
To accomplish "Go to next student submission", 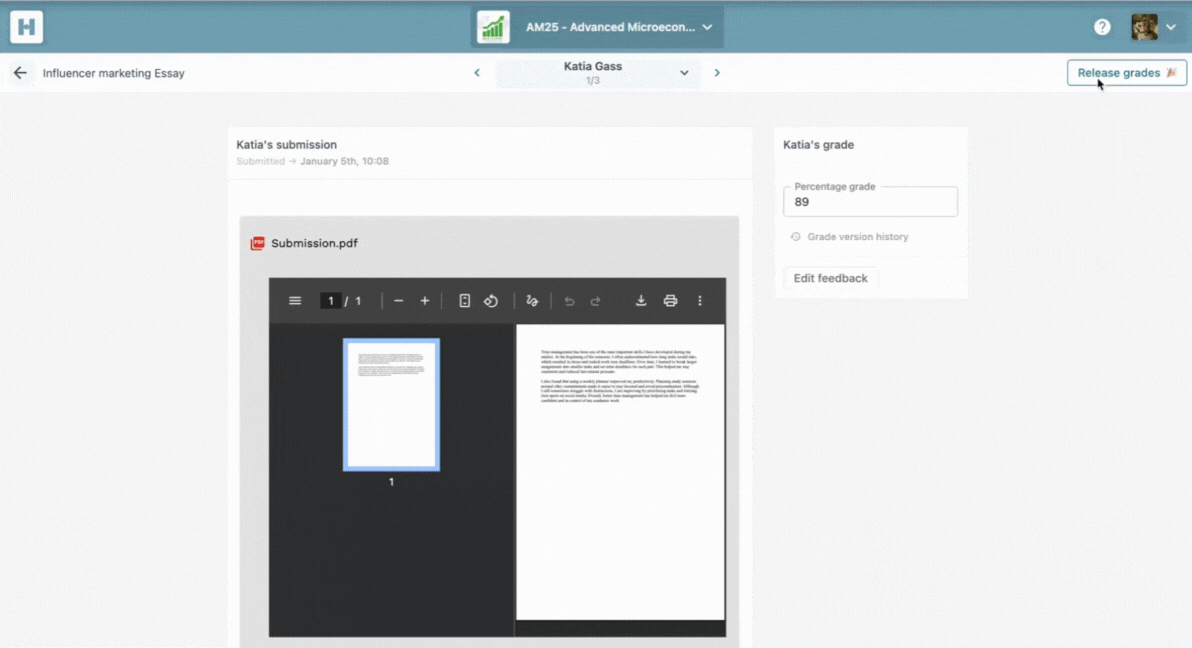I will (x=717, y=73).
